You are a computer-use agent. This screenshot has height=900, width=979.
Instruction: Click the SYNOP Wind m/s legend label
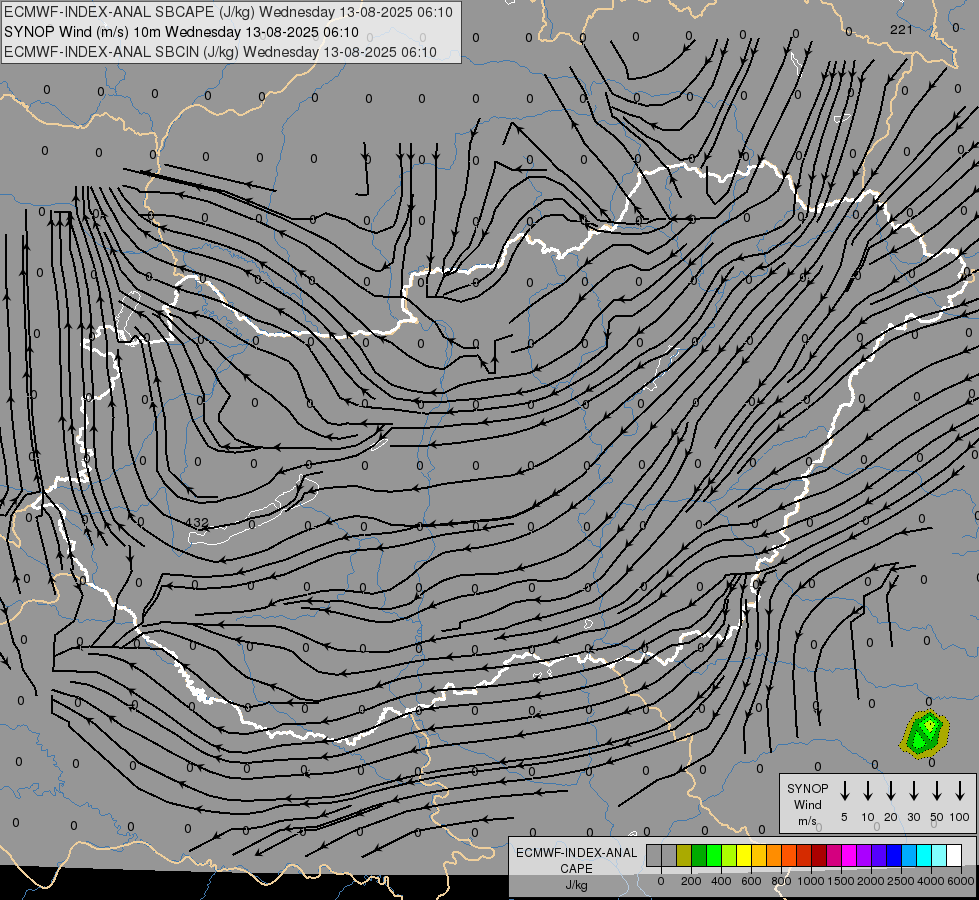click(x=807, y=804)
